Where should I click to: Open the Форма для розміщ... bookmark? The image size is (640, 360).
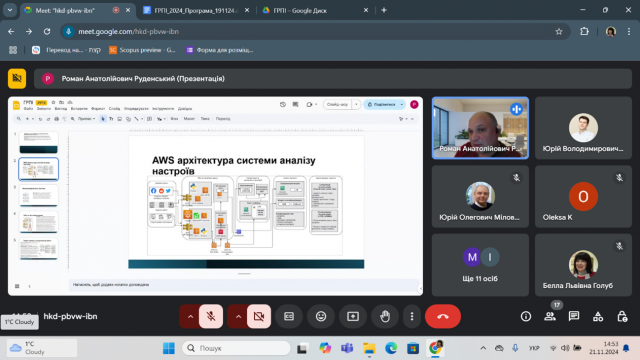click(x=220, y=50)
